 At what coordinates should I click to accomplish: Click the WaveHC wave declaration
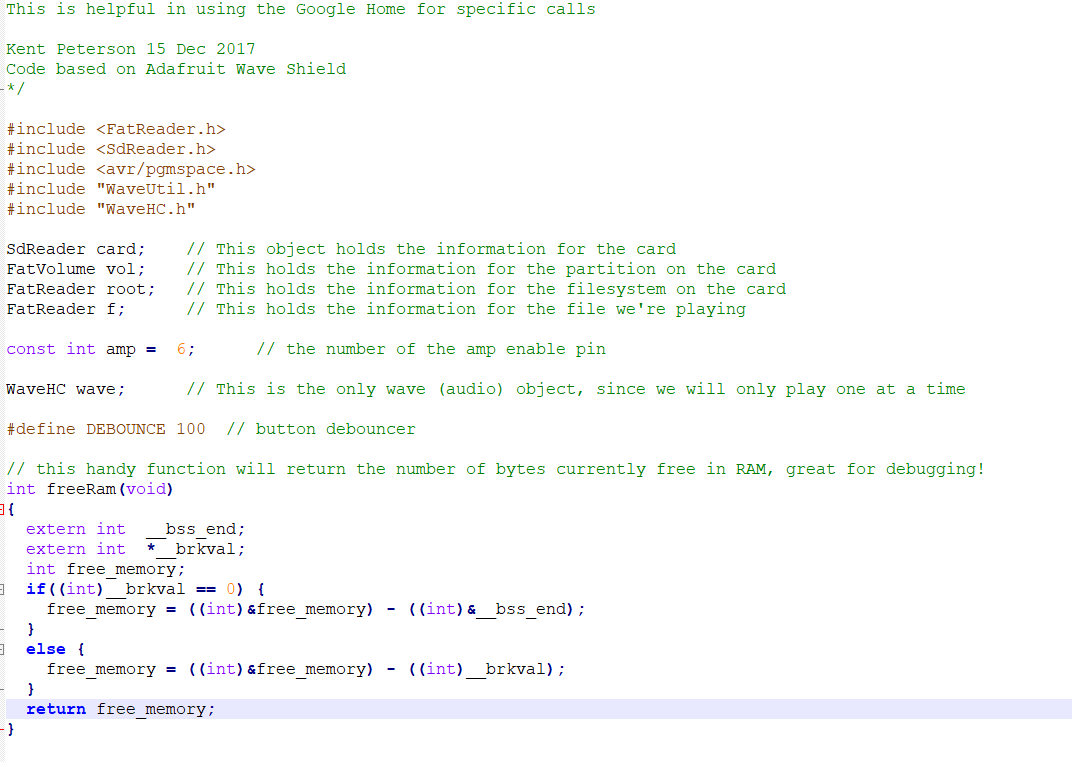tap(65, 388)
